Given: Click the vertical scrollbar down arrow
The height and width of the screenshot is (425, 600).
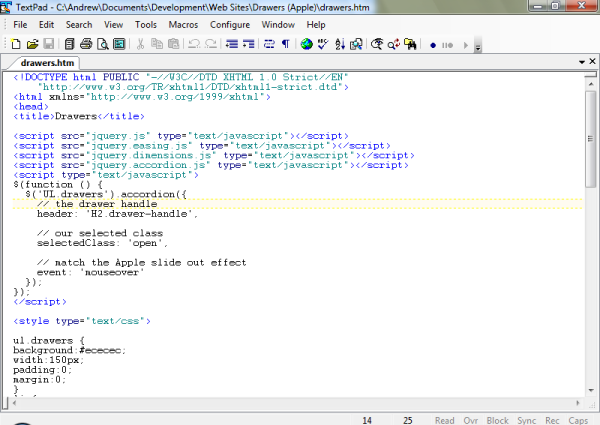Looking at the screenshot, I should [x=591, y=390].
